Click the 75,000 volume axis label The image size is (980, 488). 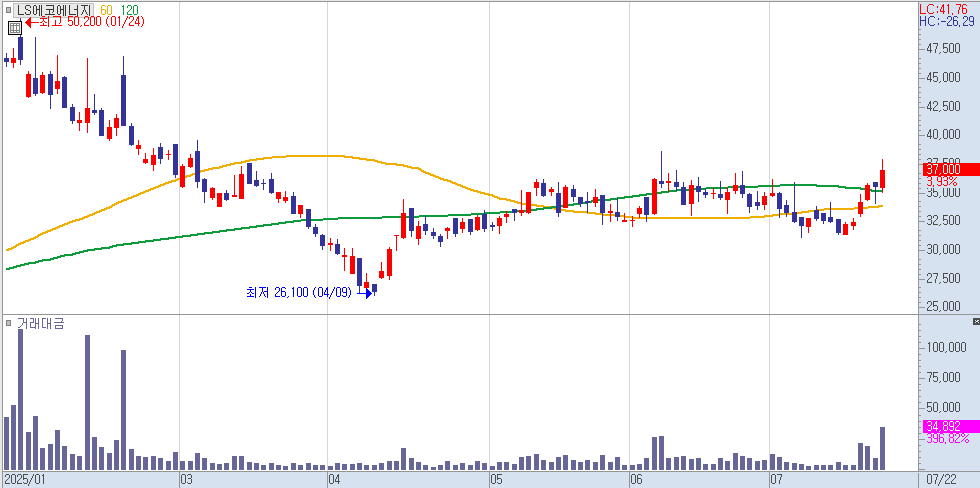click(x=943, y=377)
